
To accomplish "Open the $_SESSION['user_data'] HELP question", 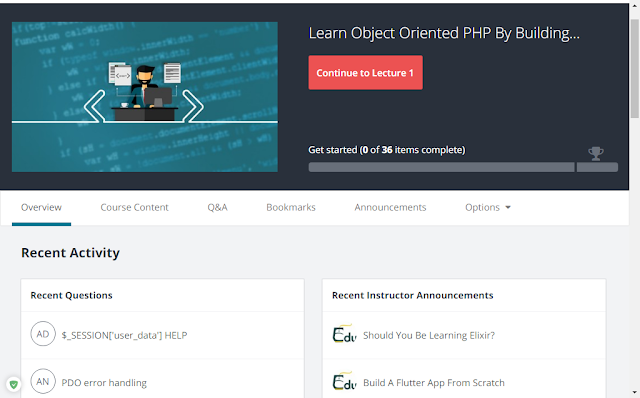I will (x=124, y=336).
